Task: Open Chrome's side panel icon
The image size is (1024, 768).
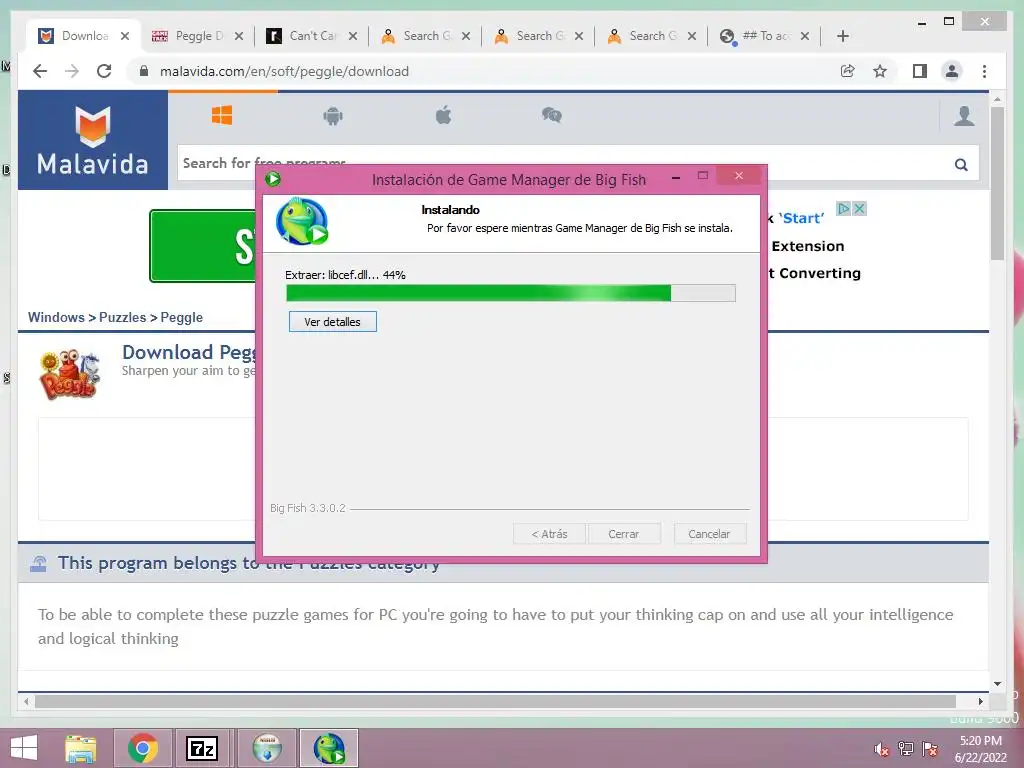Action: [920, 71]
